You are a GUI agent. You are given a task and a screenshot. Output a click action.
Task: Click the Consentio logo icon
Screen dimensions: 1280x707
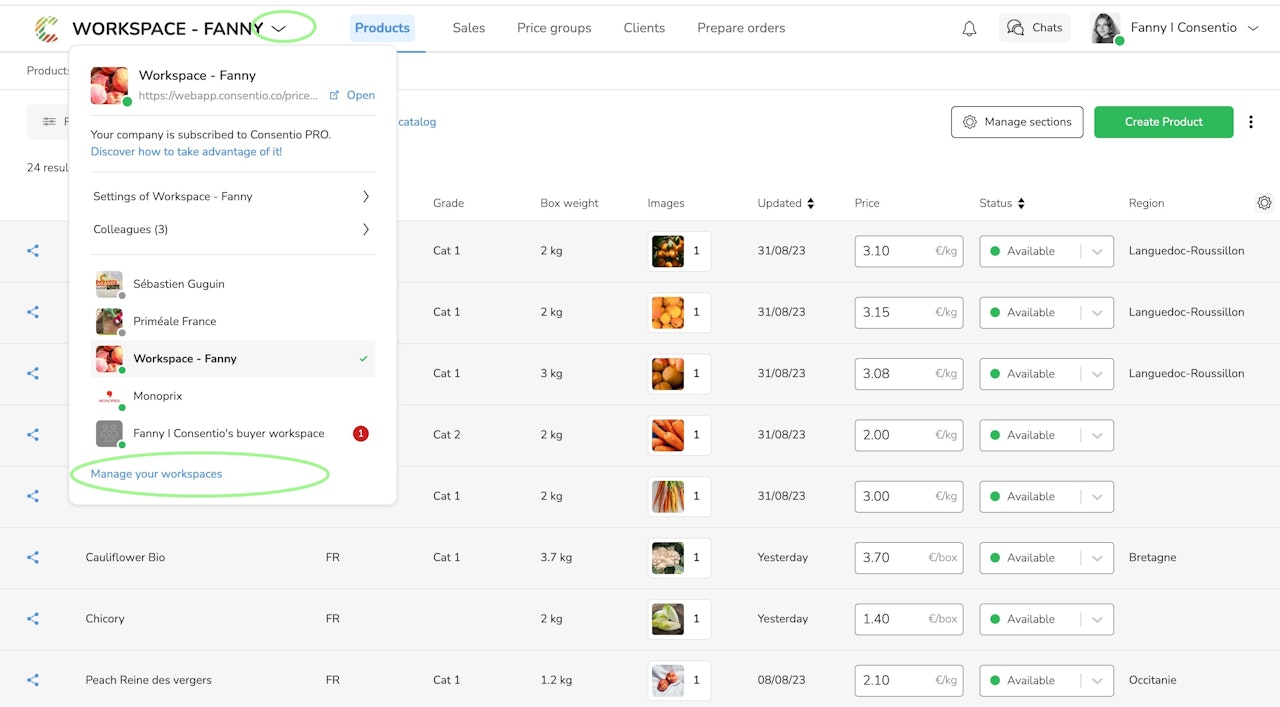click(46, 28)
